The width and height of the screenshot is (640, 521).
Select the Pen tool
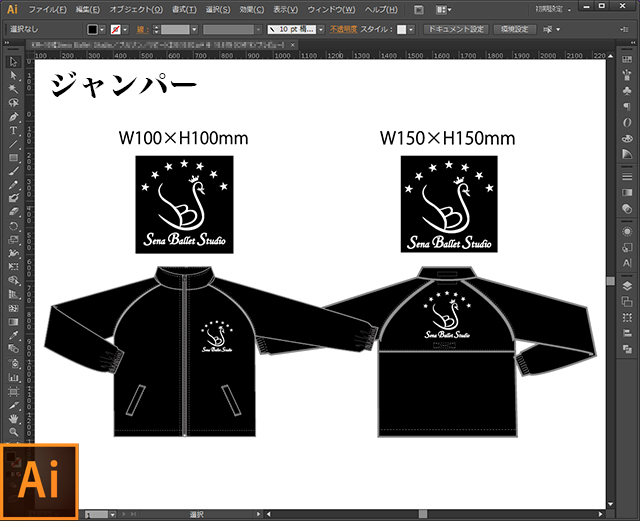click(13, 117)
